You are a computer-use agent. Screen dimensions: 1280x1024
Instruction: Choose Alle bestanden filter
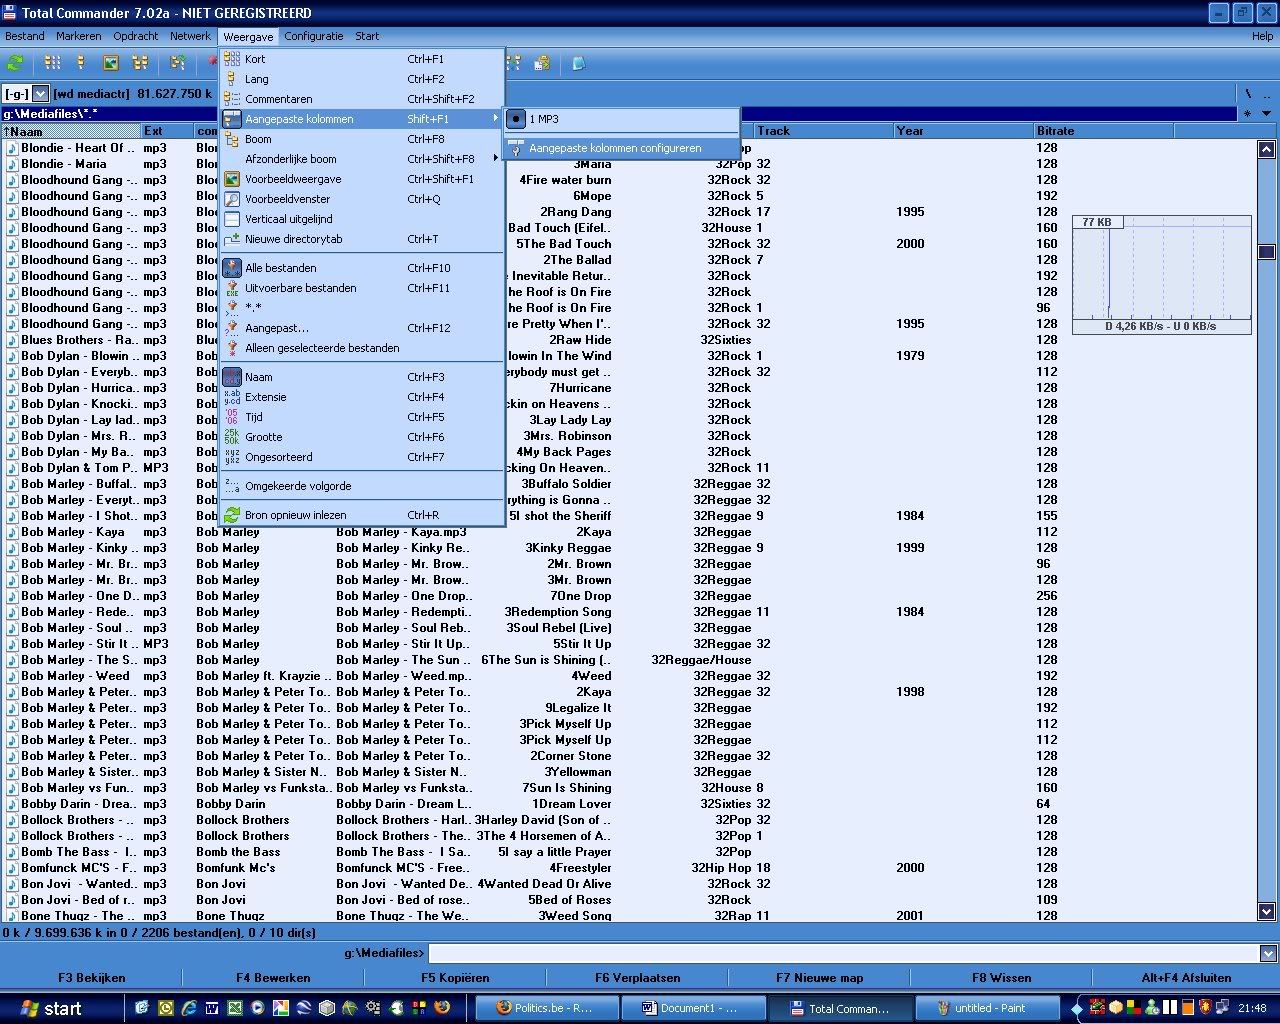point(362,268)
